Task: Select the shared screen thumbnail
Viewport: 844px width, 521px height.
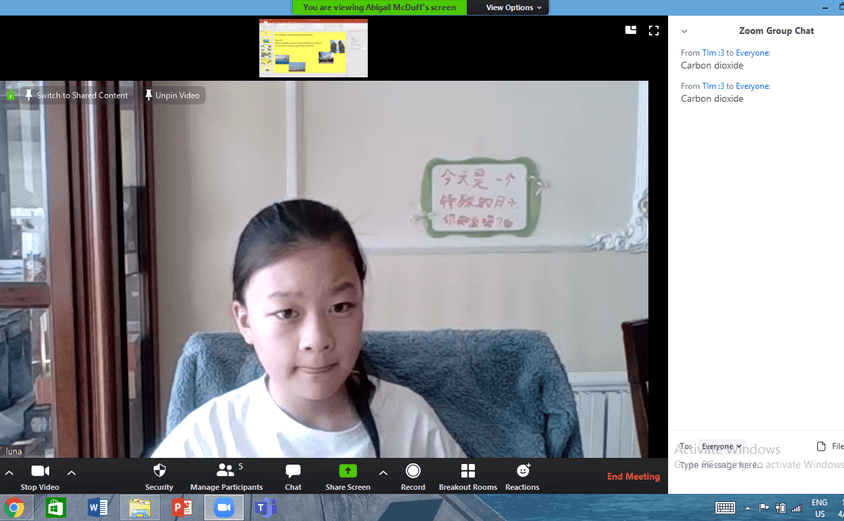Action: click(x=313, y=48)
